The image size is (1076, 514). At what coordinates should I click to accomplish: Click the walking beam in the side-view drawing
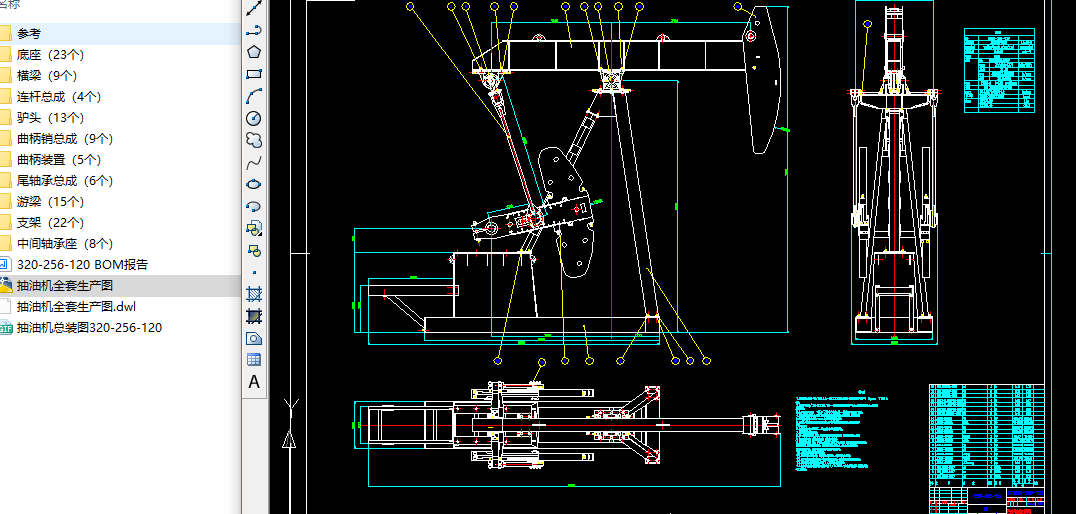point(607,54)
